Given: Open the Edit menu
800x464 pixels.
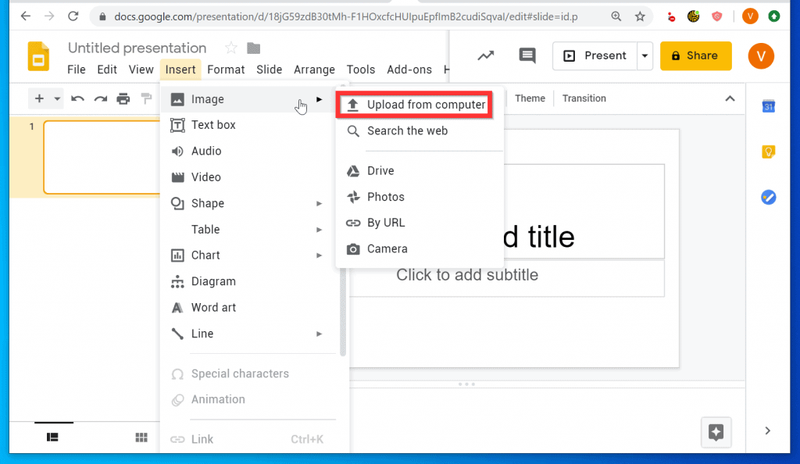Looking at the screenshot, I should 107,69.
